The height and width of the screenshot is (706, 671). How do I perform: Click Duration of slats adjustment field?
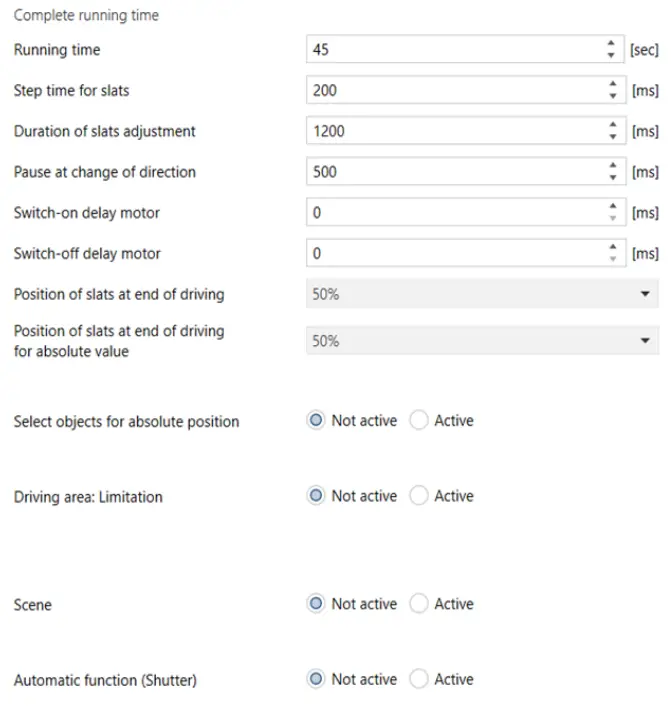pyautogui.click(x=455, y=131)
